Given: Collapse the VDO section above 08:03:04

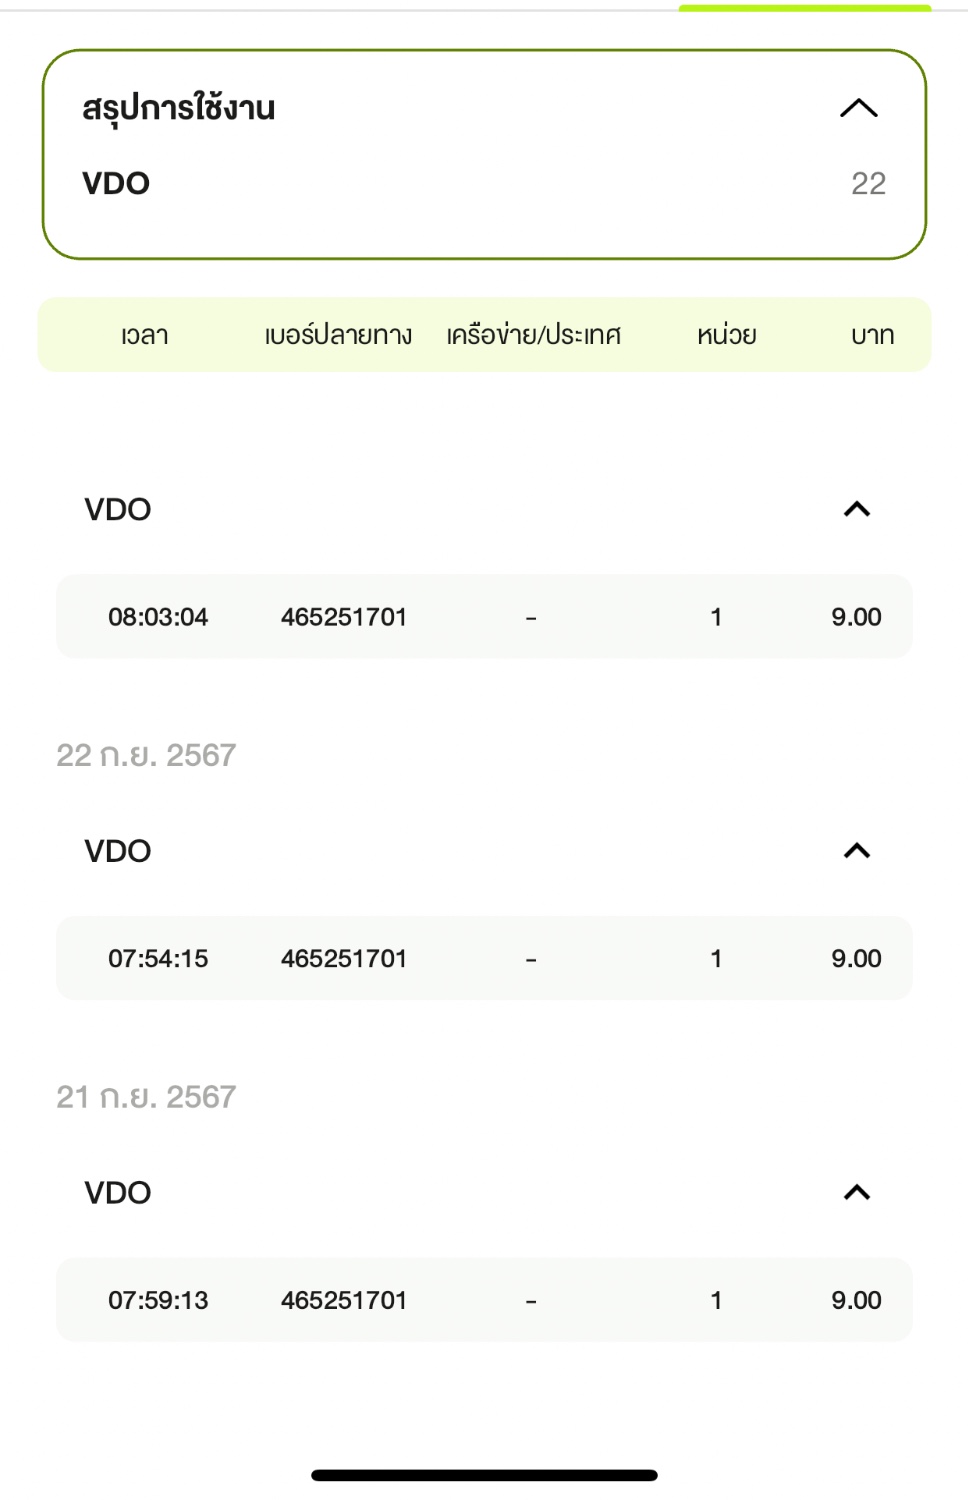Looking at the screenshot, I should coord(857,509).
